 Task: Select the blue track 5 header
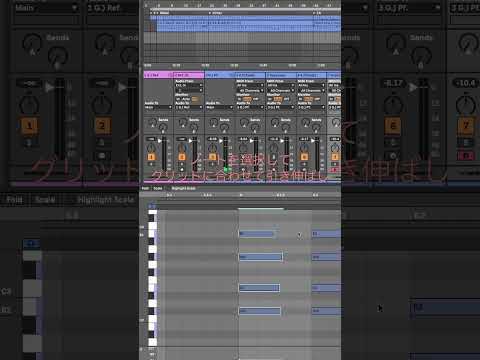281,75
